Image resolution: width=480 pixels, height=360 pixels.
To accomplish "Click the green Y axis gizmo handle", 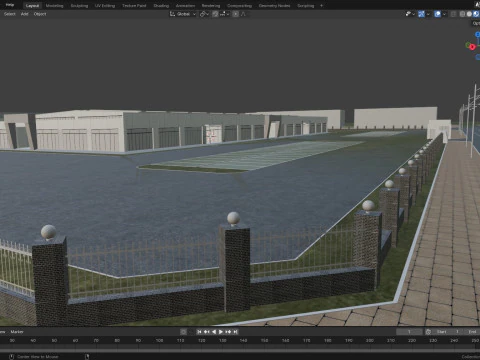I will (468, 45).
